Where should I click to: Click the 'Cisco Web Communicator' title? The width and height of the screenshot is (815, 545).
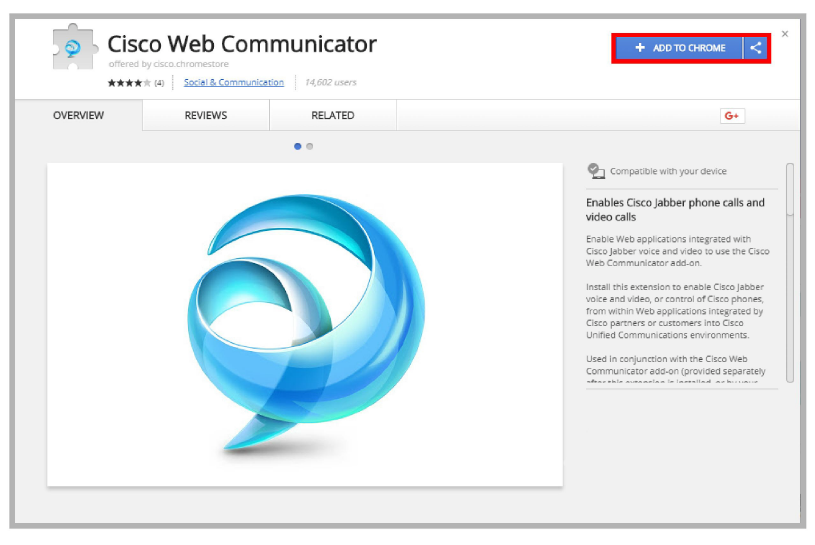(x=242, y=44)
